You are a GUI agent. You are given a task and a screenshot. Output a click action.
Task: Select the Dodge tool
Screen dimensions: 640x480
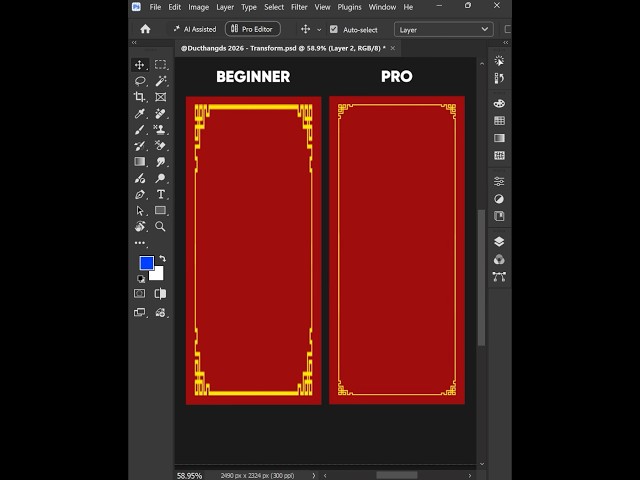click(160, 178)
